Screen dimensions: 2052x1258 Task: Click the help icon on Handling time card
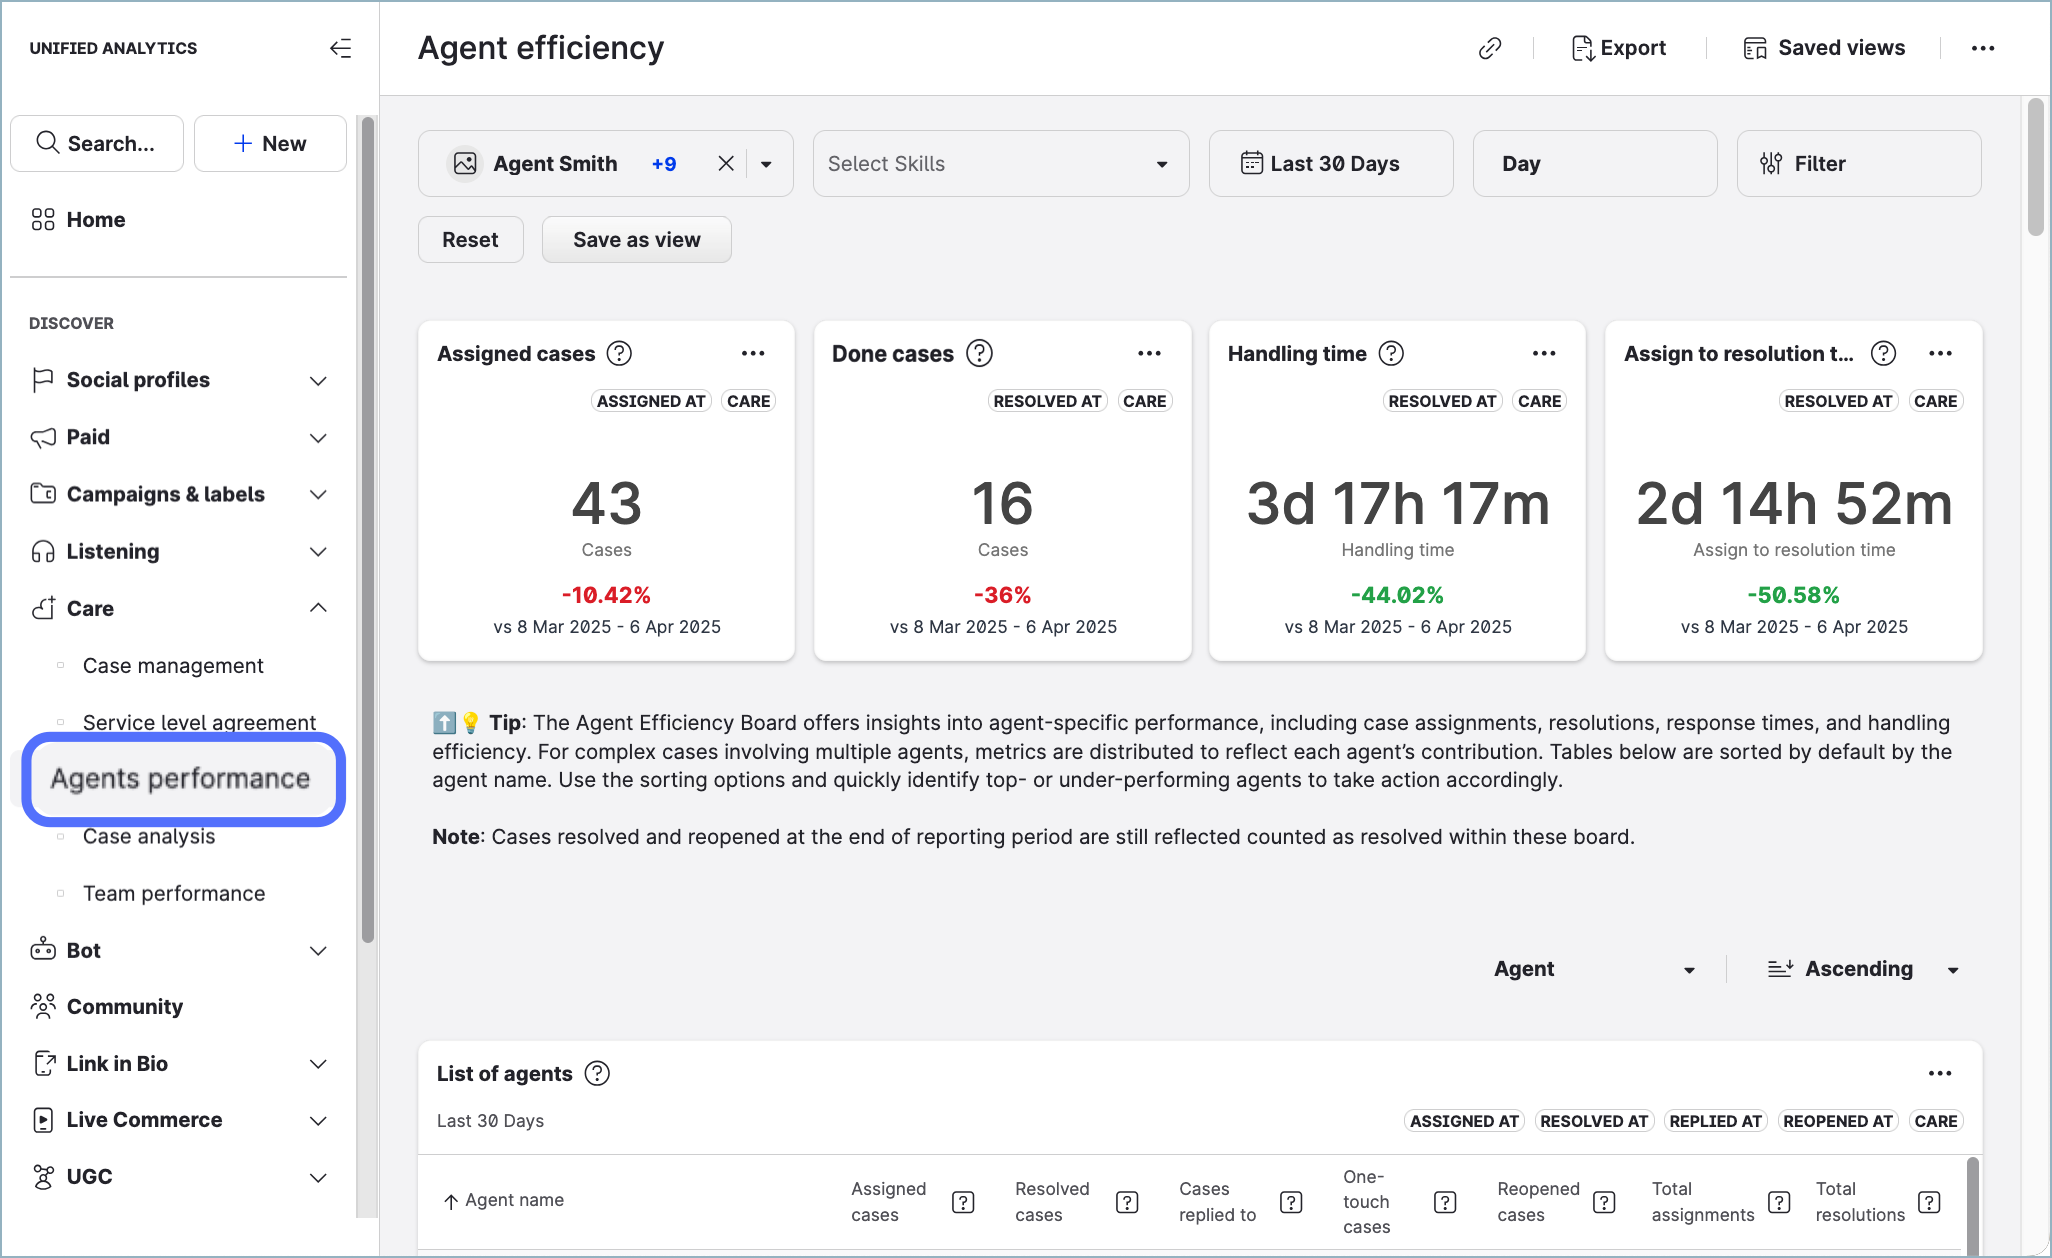1391,353
